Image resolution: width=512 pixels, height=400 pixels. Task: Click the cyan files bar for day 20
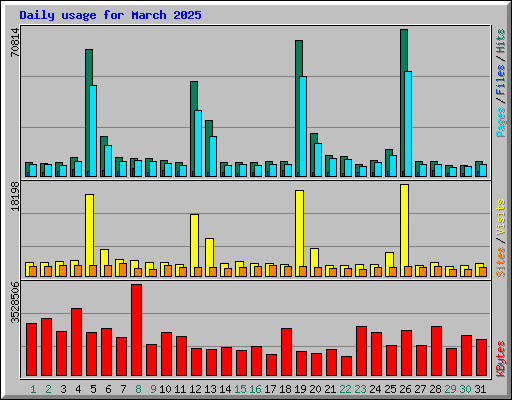pos(318,160)
